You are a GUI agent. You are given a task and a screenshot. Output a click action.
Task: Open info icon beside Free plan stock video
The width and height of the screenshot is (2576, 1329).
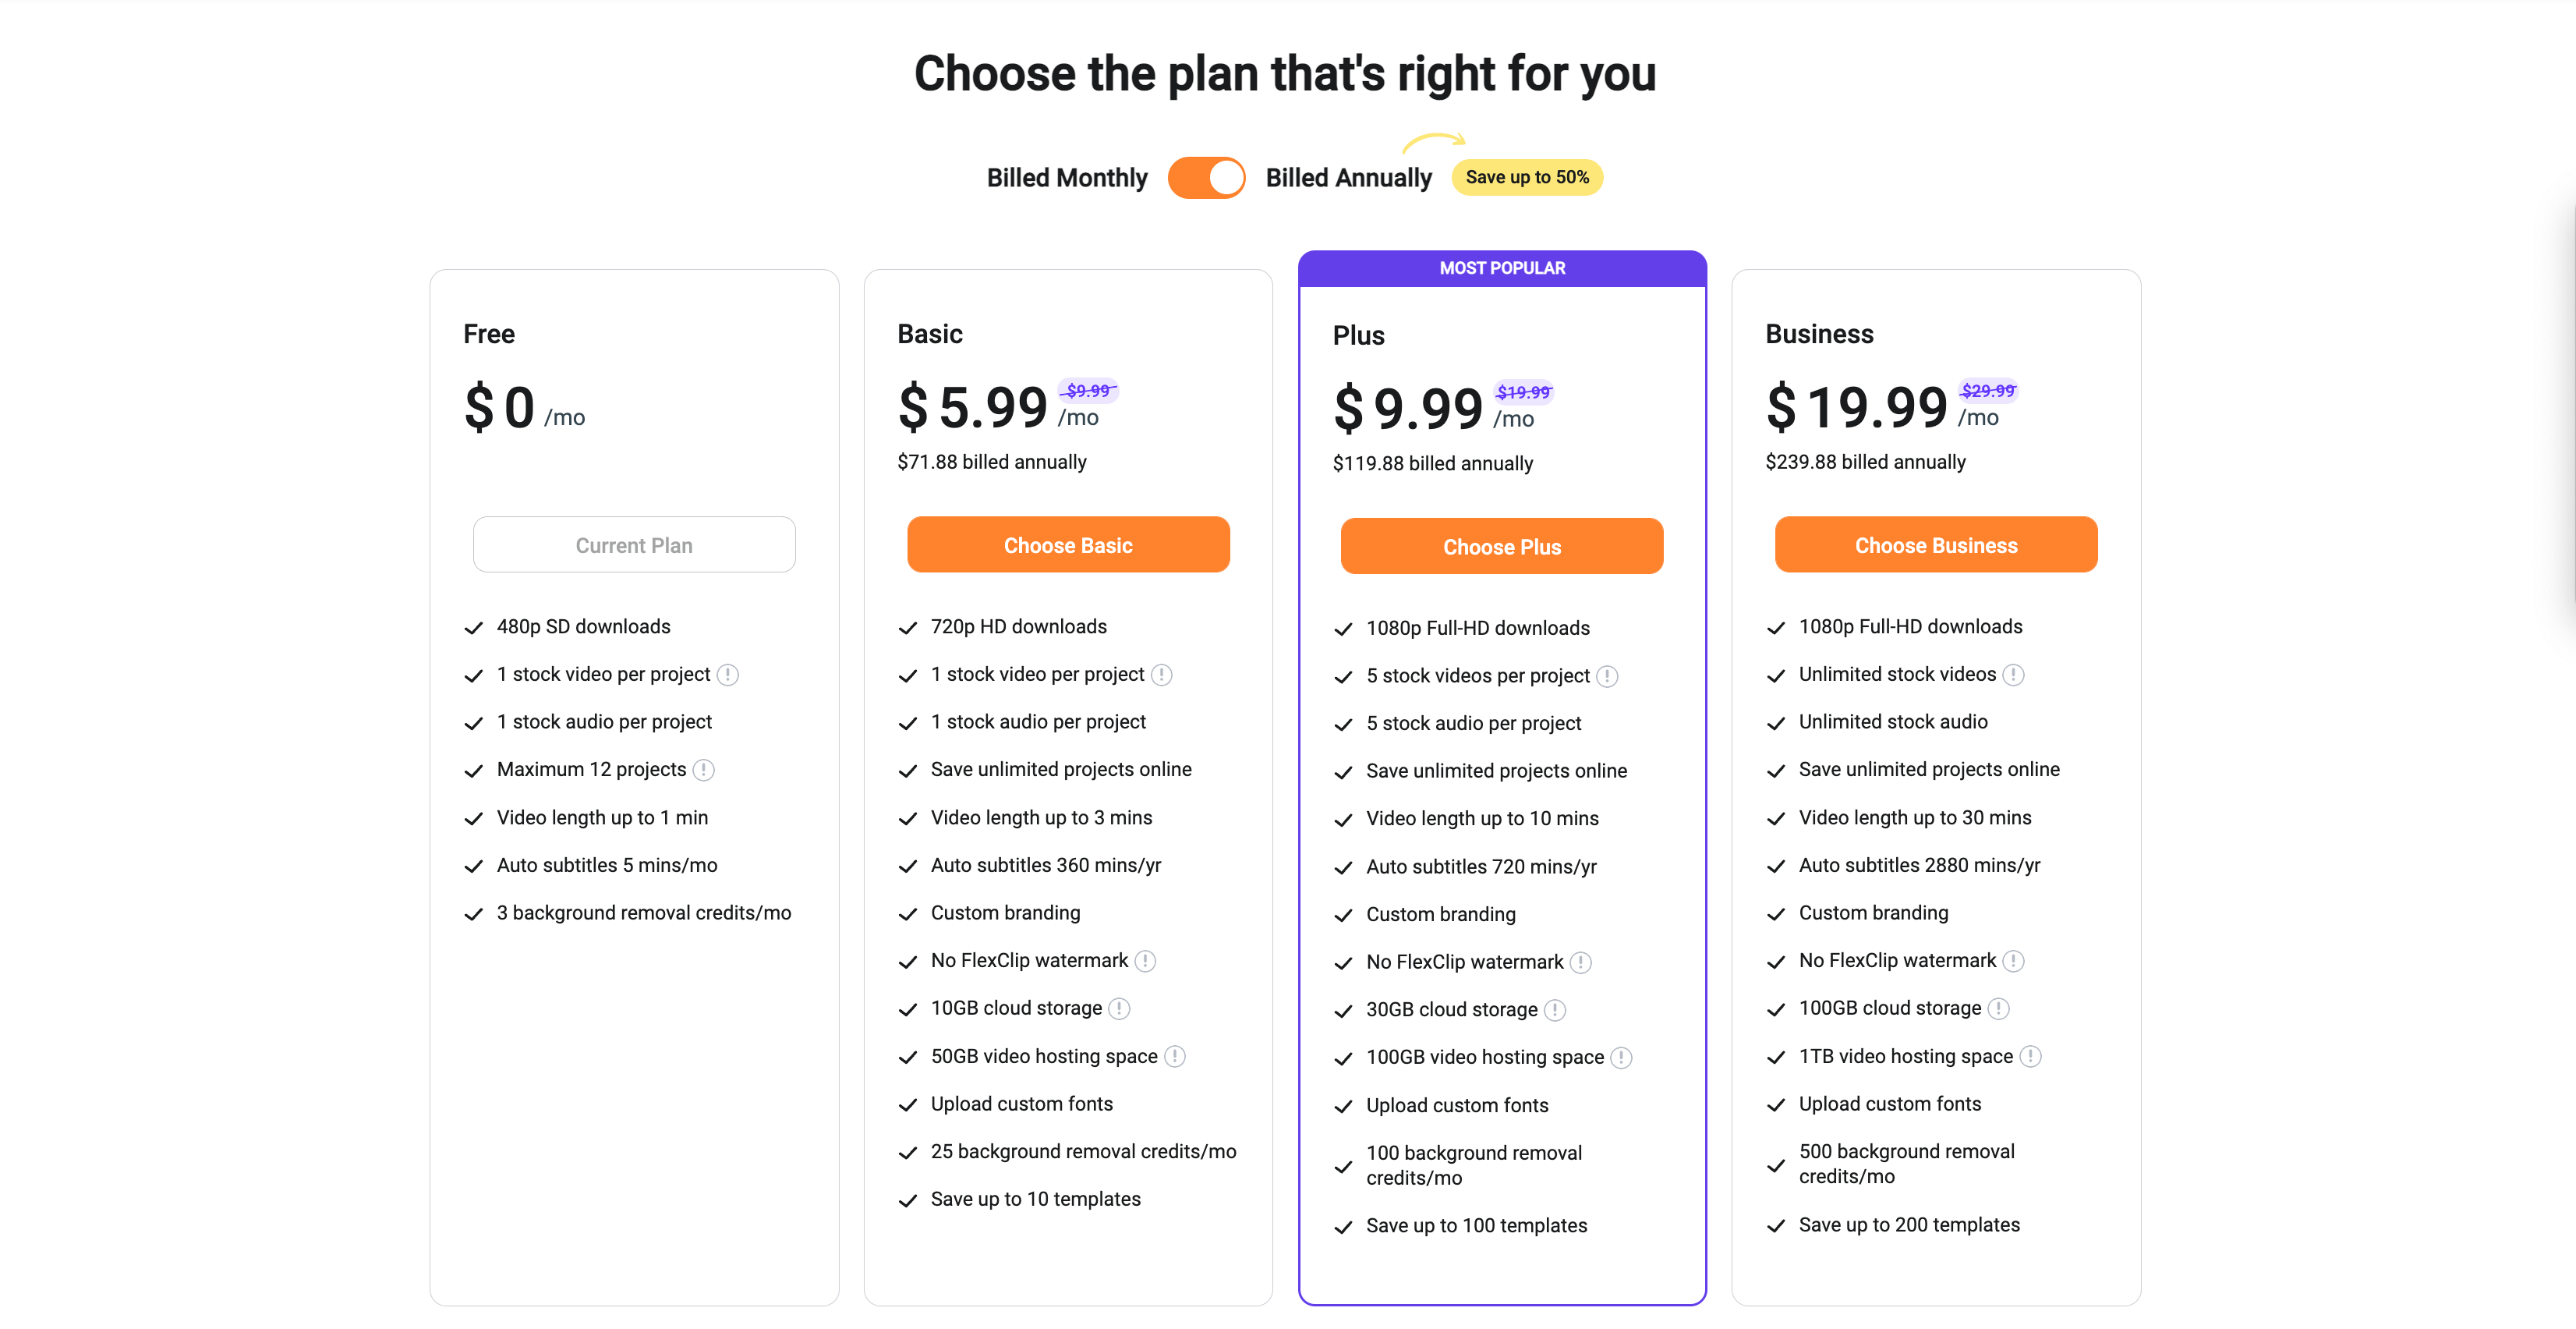(x=728, y=675)
